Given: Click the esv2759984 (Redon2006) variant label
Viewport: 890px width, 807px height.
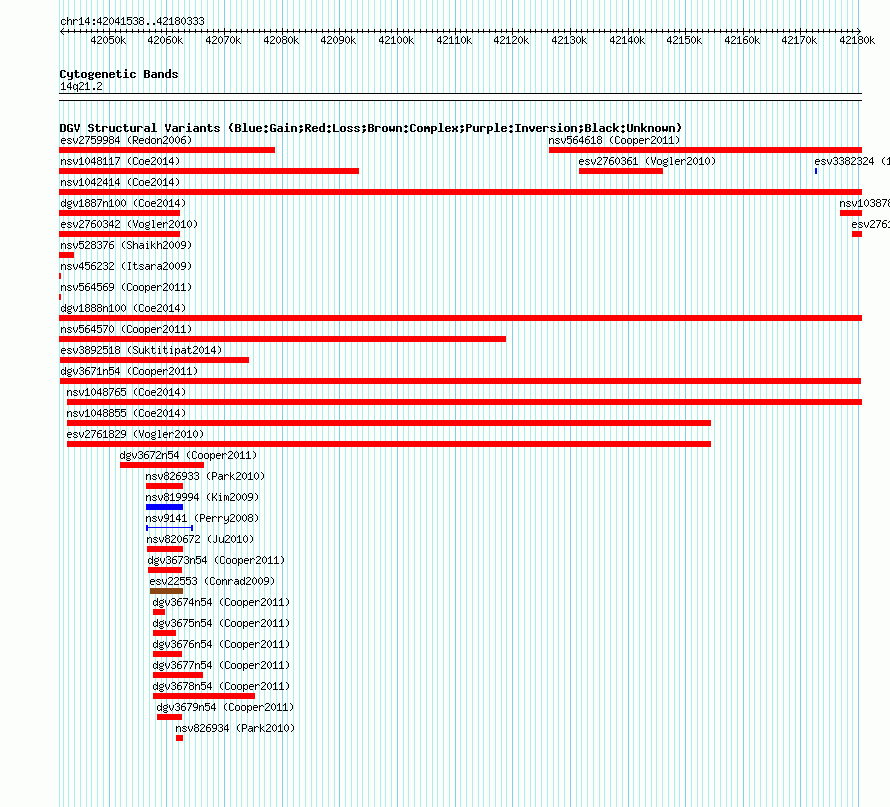Looking at the screenshot, I should click(126, 140).
